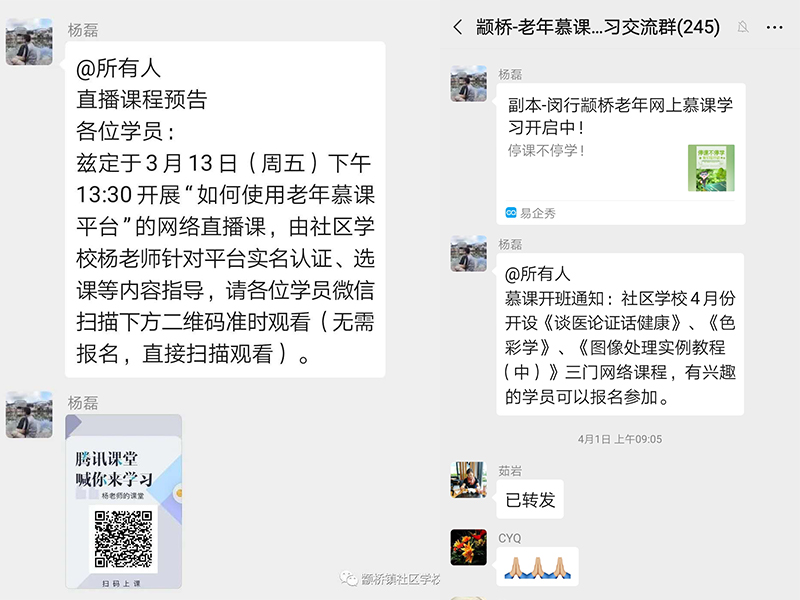Tap the praying hands emoji message

click(537, 567)
